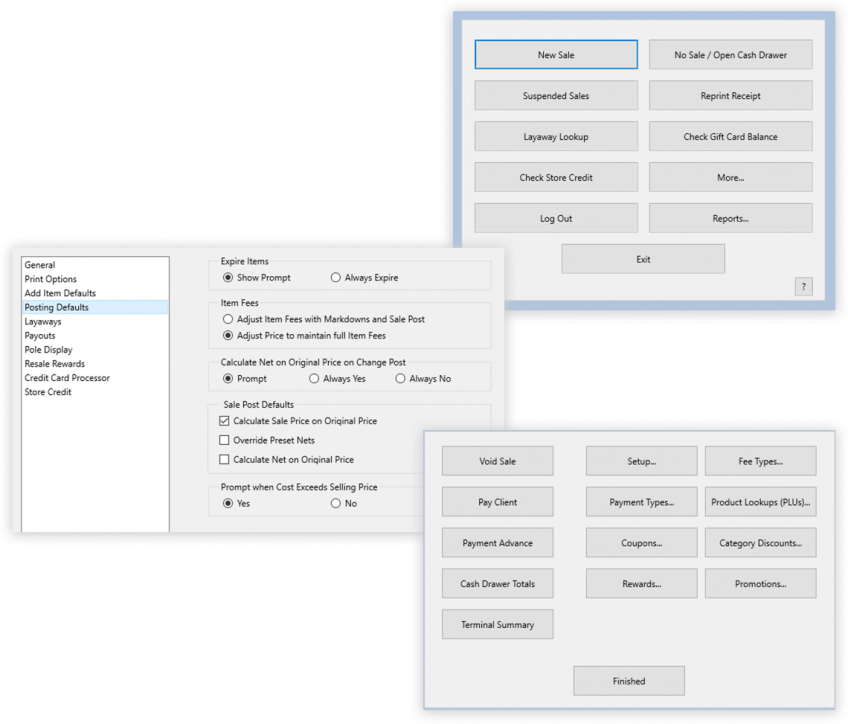Viewport: 848px width, 724px height.
Task: Enable Override Preset Nets checkbox
Action: click(225, 440)
